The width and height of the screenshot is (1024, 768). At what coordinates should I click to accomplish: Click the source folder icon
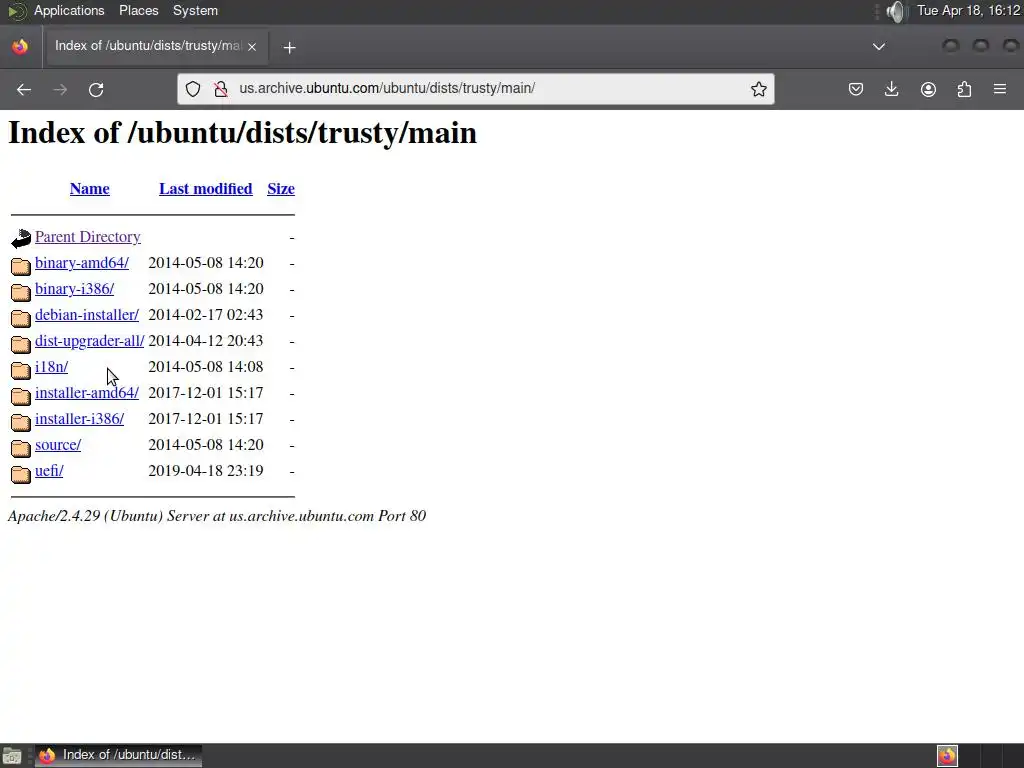click(x=21, y=448)
